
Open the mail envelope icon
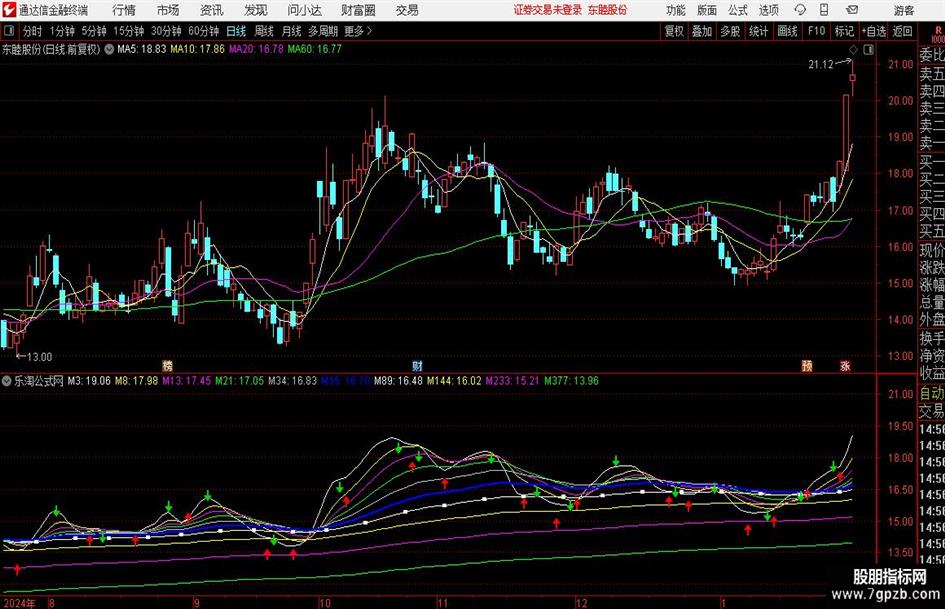pyautogui.click(x=852, y=10)
